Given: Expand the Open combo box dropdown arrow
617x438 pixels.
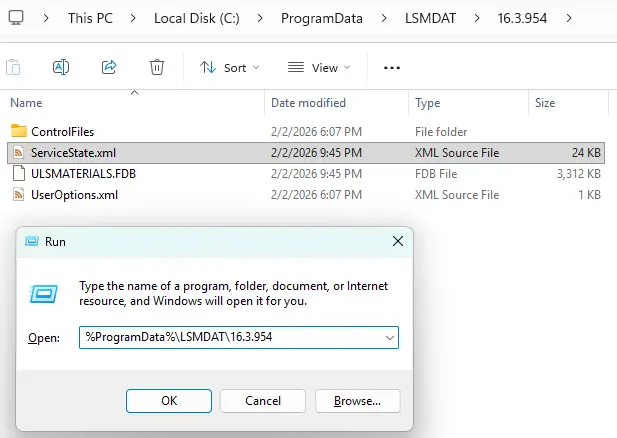Looking at the screenshot, I should pos(388,338).
